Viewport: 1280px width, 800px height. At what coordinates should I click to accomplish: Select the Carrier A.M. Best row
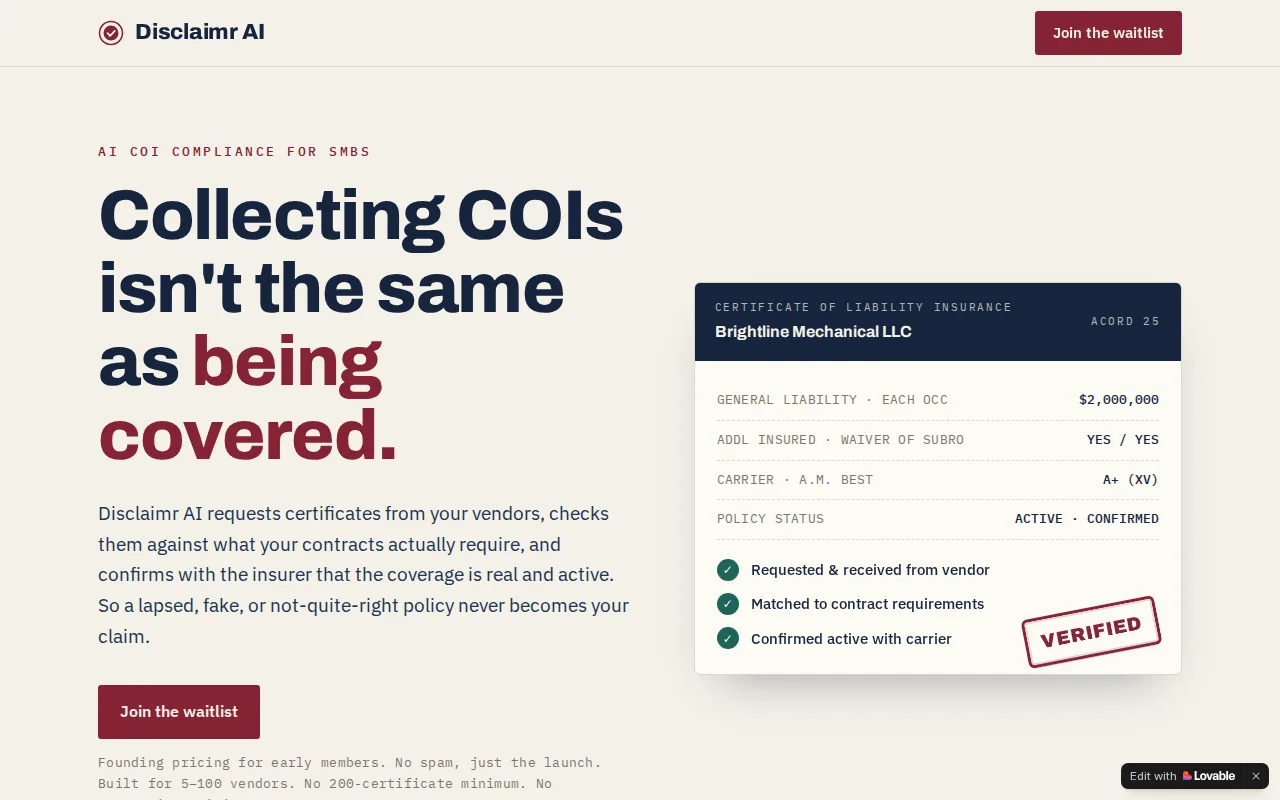tap(938, 480)
